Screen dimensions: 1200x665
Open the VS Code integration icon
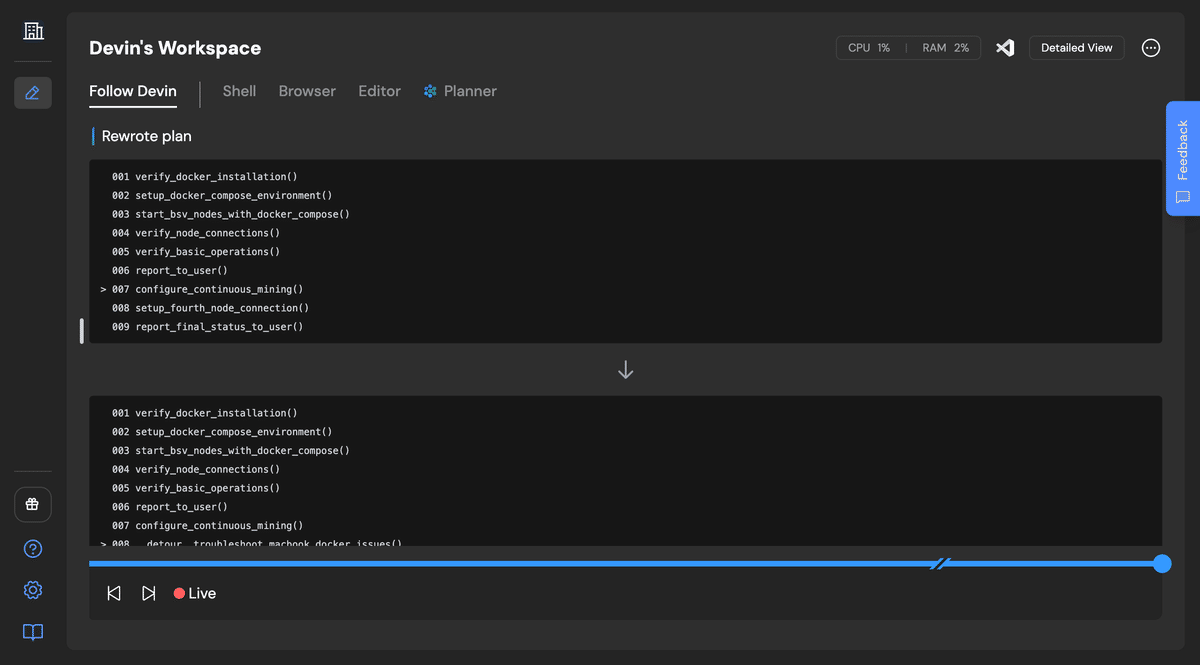(1004, 47)
